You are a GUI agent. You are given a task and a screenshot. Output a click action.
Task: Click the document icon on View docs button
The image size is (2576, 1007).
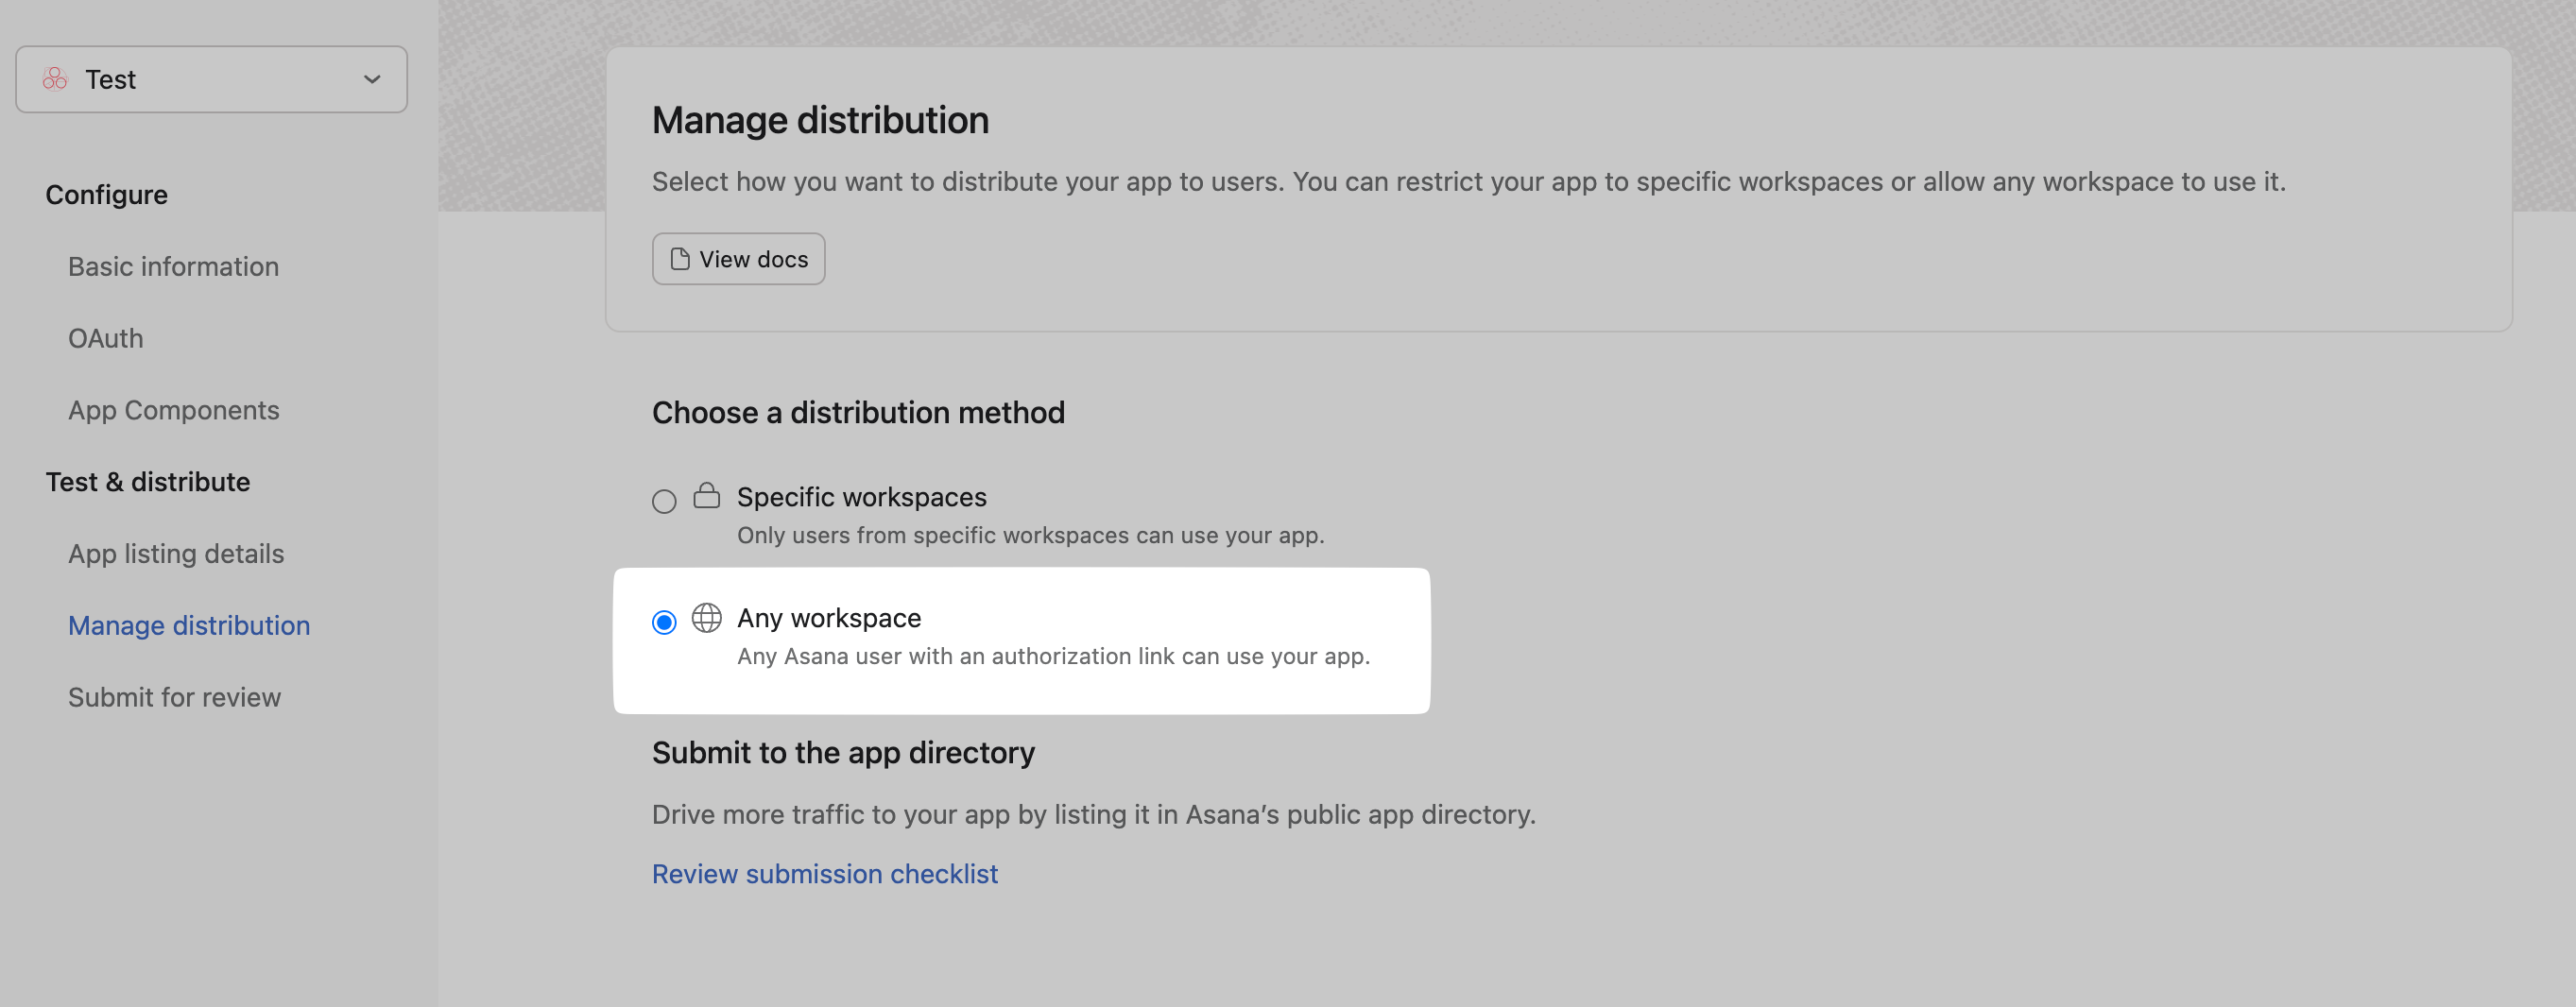(x=679, y=258)
